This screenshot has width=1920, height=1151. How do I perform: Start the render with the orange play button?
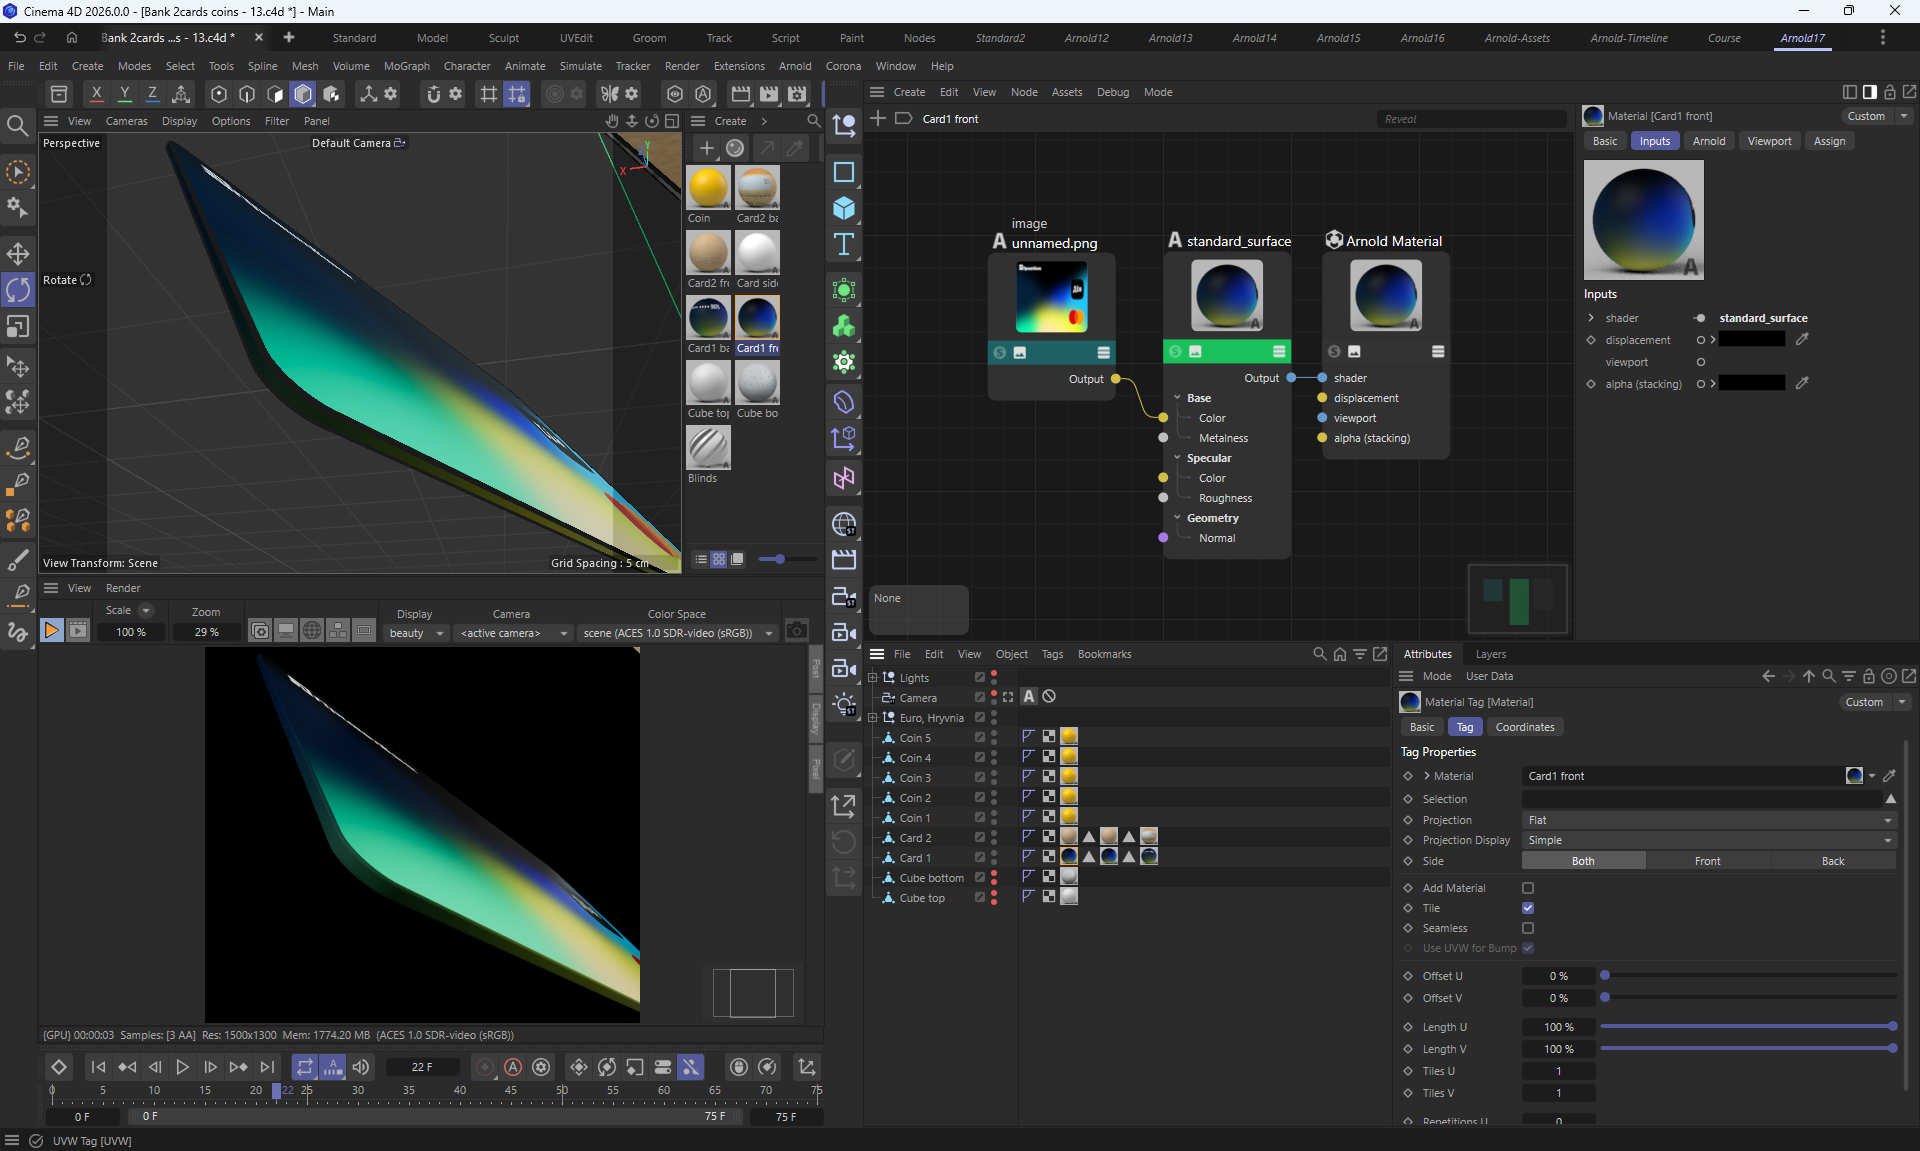pos(51,630)
